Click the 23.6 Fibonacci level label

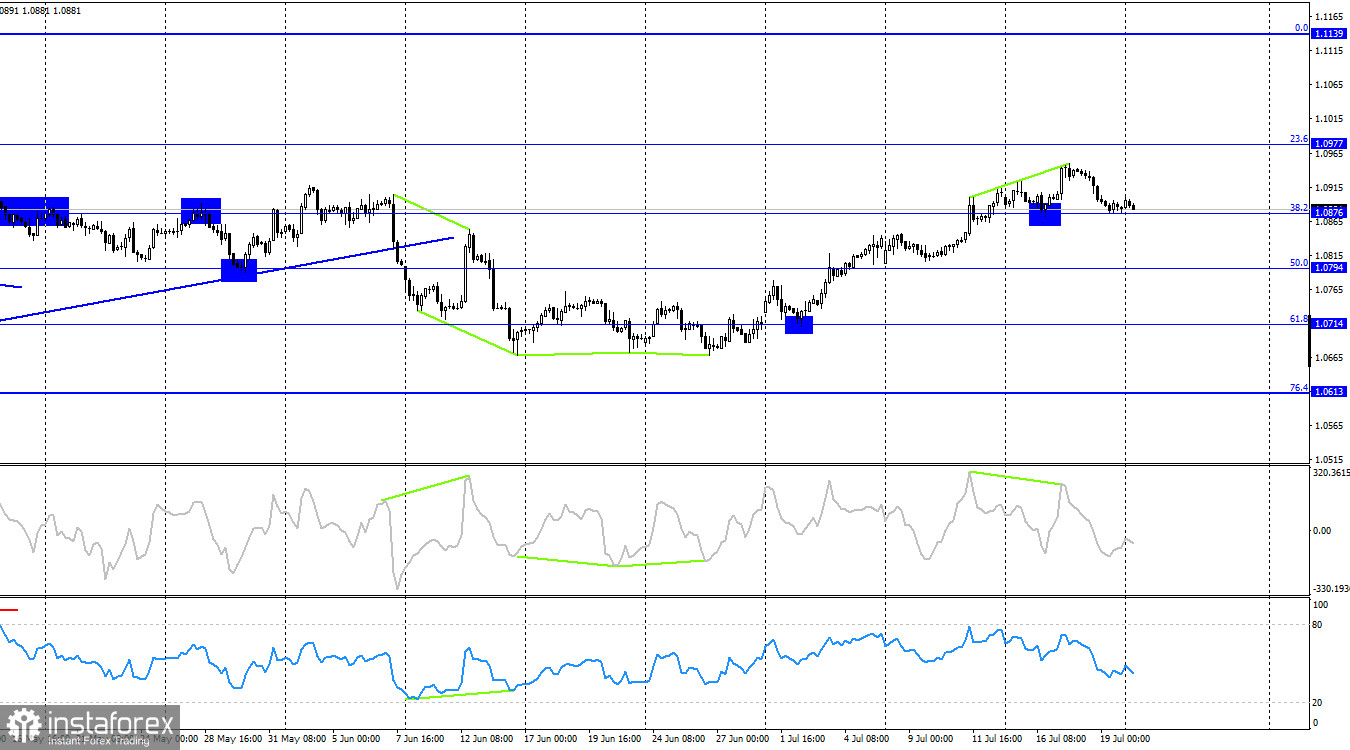pos(1300,139)
